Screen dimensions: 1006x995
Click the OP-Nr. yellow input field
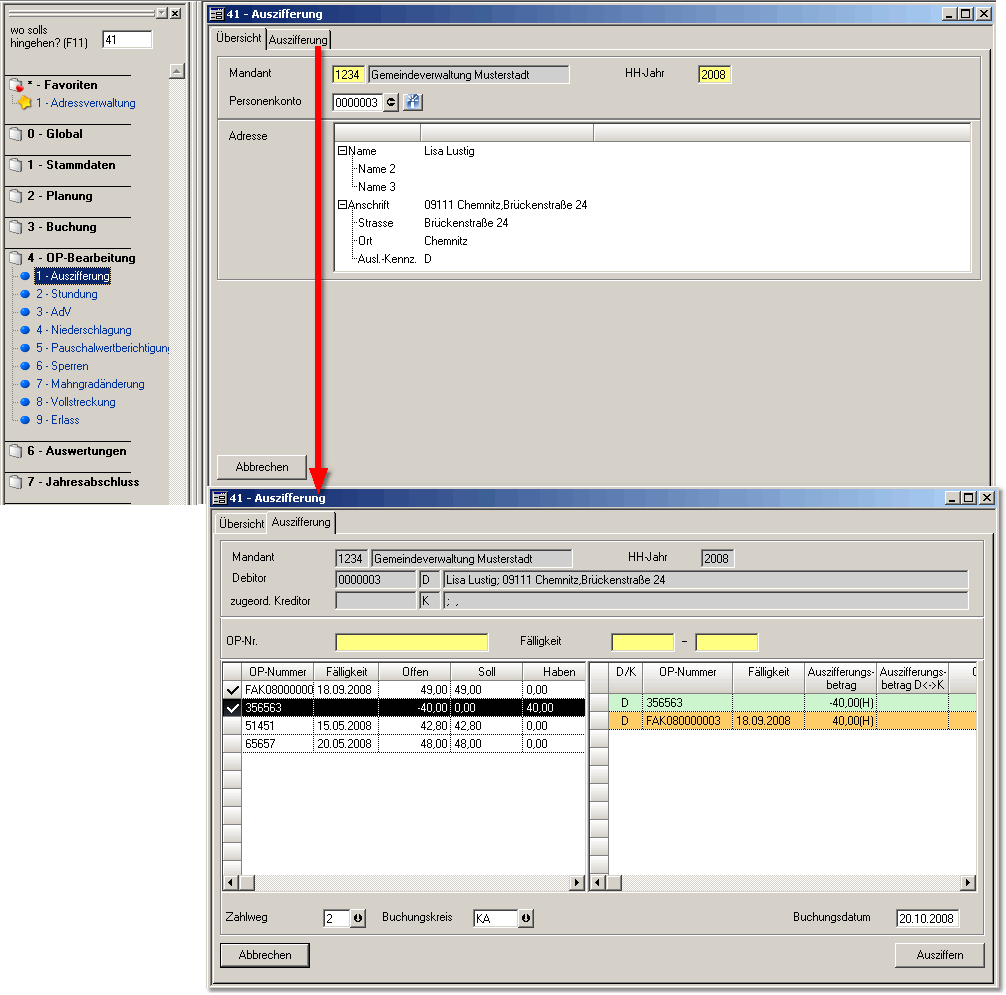coord(411,642)
